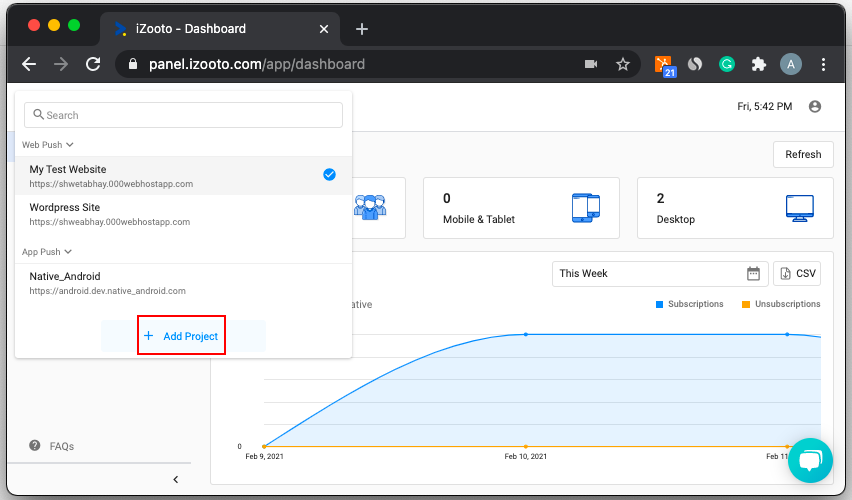
Task: Click the Desktop monitor icon
Action: [799, 208]
